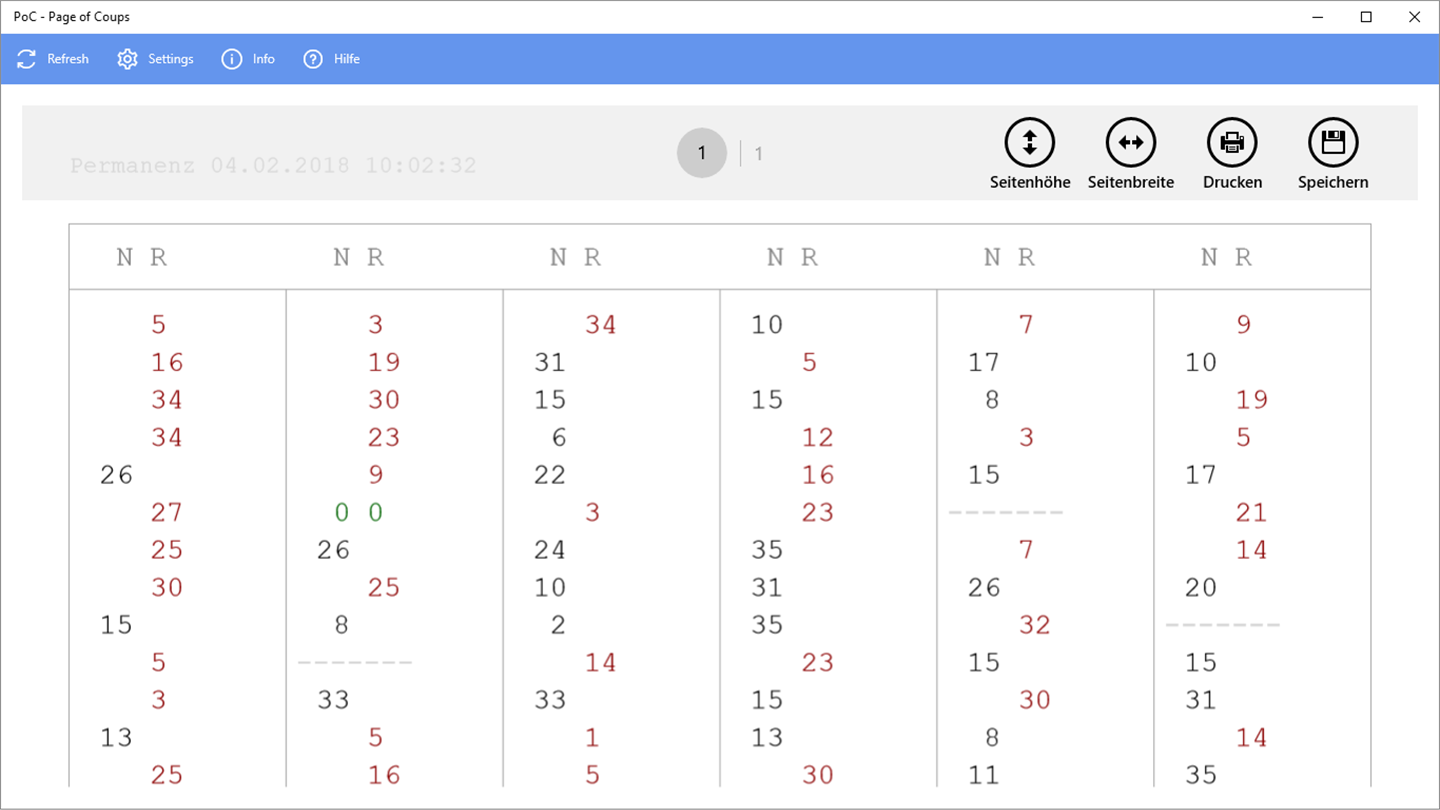1440x810 pixels.
Task: Fit to width with Seitenbreite icon
Action: (x=1131, y=143)
